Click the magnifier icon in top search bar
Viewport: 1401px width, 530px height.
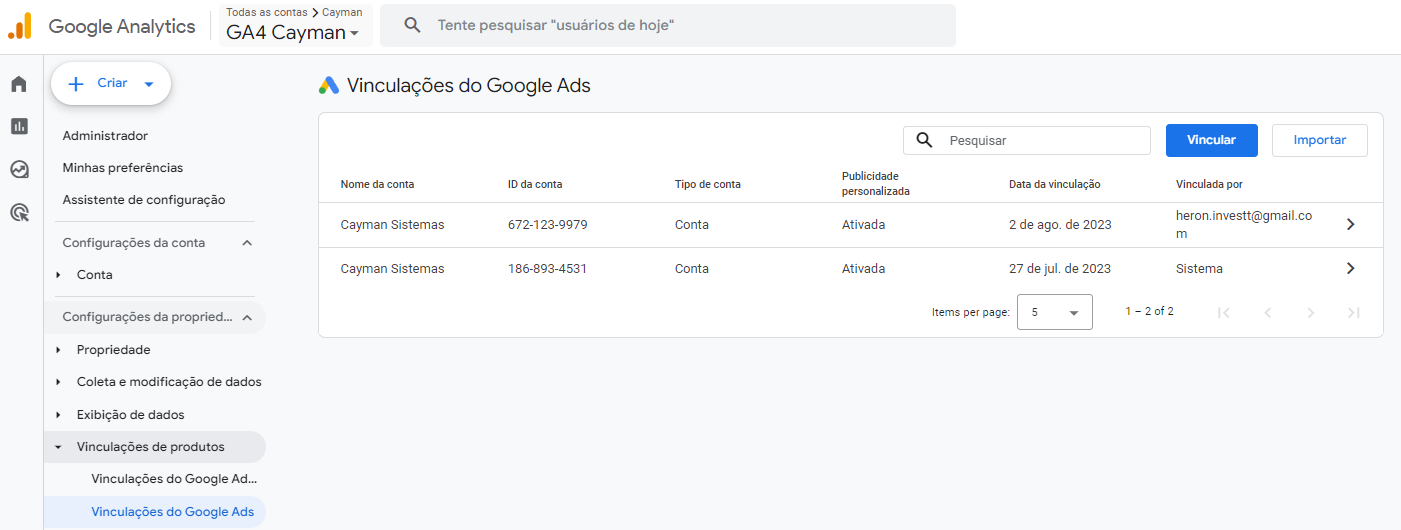coord(412,25)
